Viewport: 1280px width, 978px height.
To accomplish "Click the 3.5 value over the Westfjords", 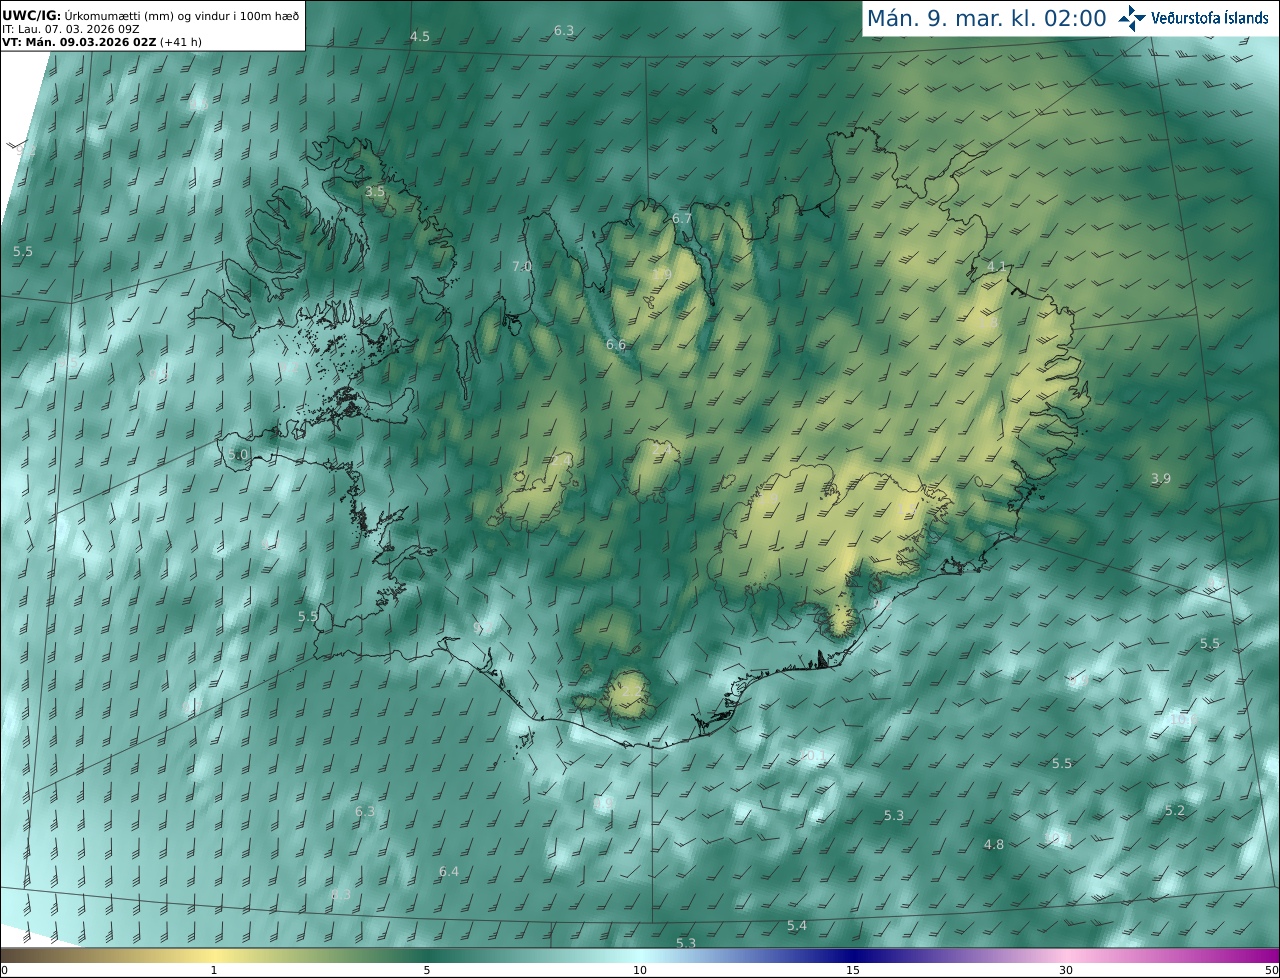I will [x=375, y=191].
